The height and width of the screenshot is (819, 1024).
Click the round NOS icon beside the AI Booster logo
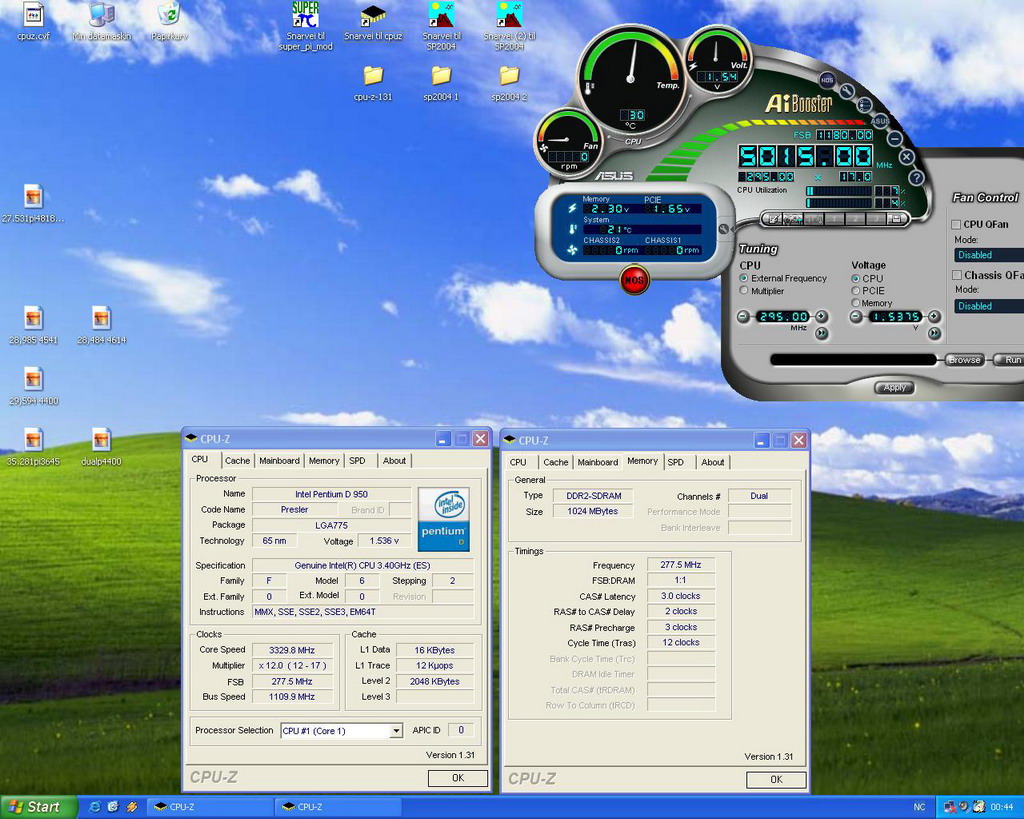tap(827, 80)
